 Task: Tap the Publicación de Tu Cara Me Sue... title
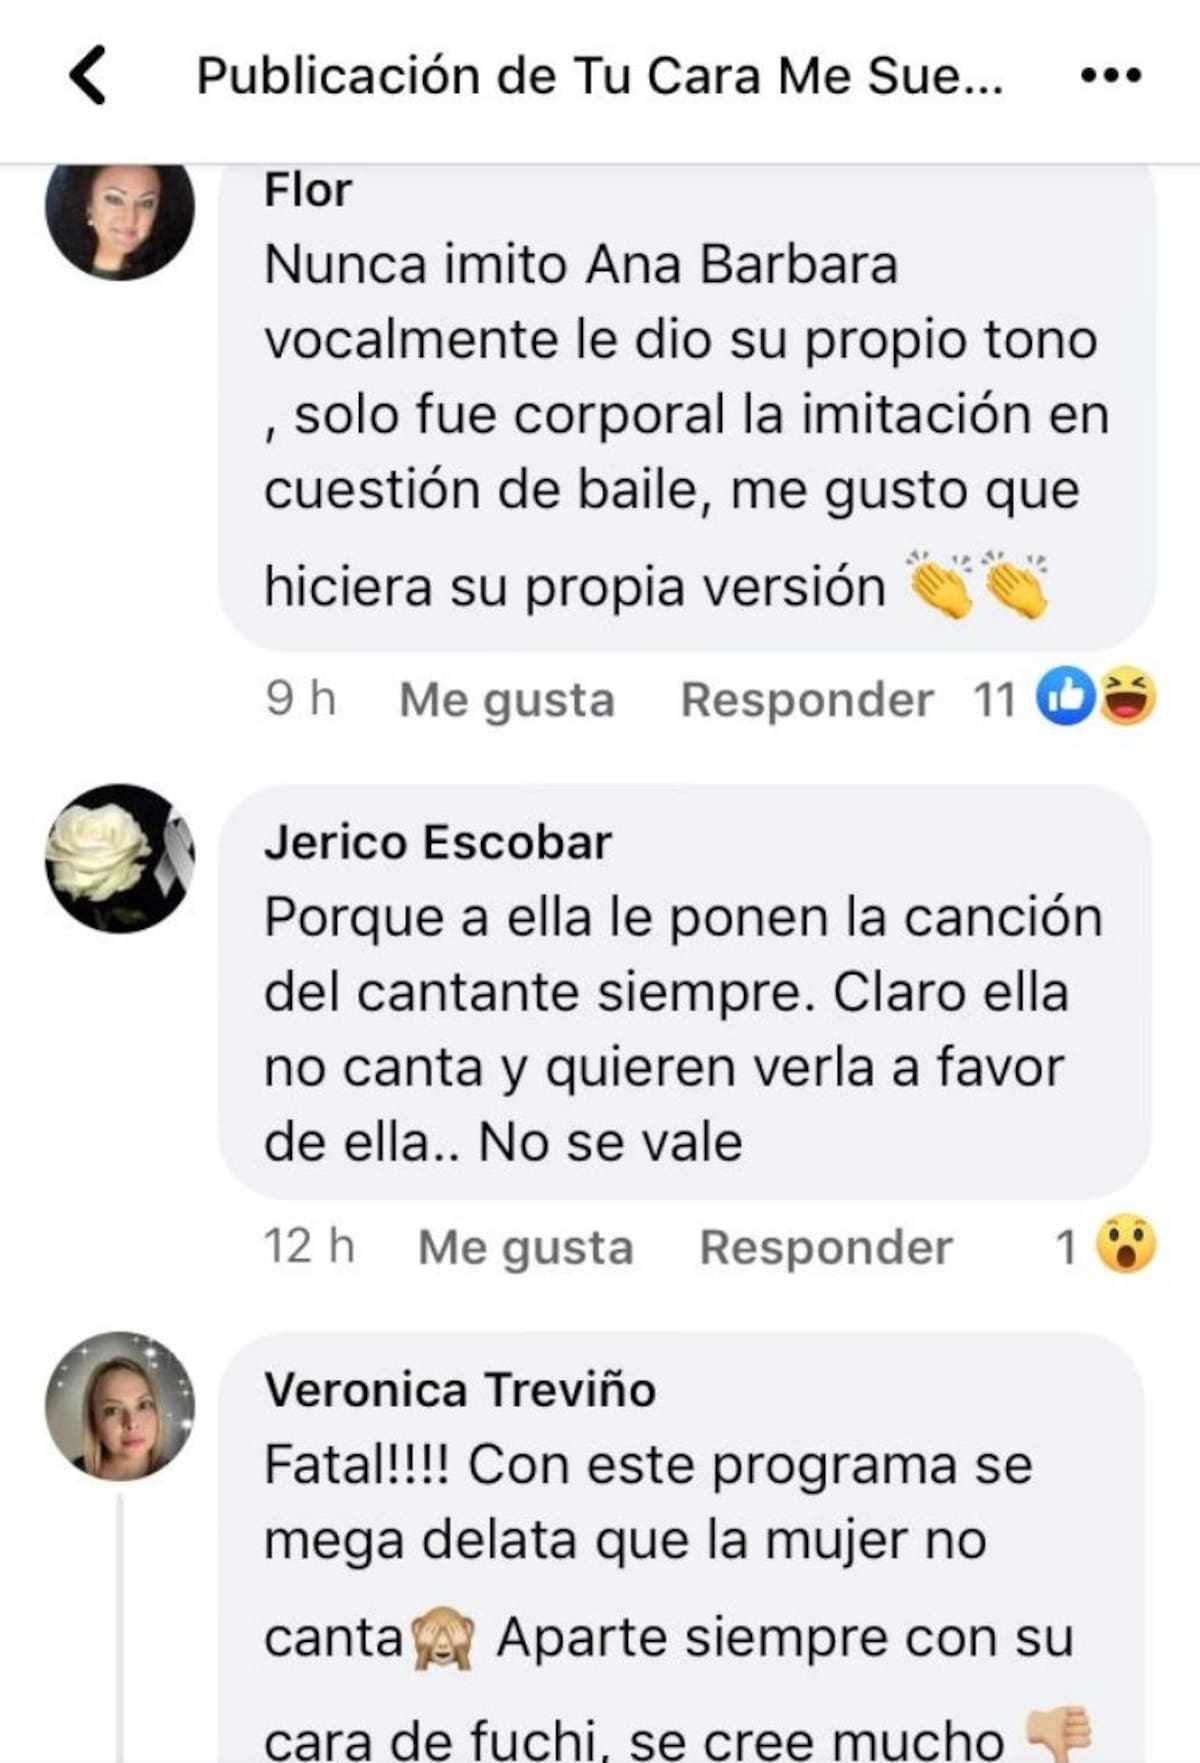[x=600, y=76]
